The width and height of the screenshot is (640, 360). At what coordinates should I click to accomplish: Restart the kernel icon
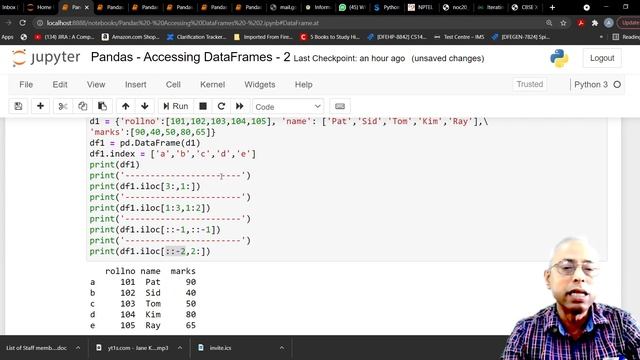(x=221, y=106)
